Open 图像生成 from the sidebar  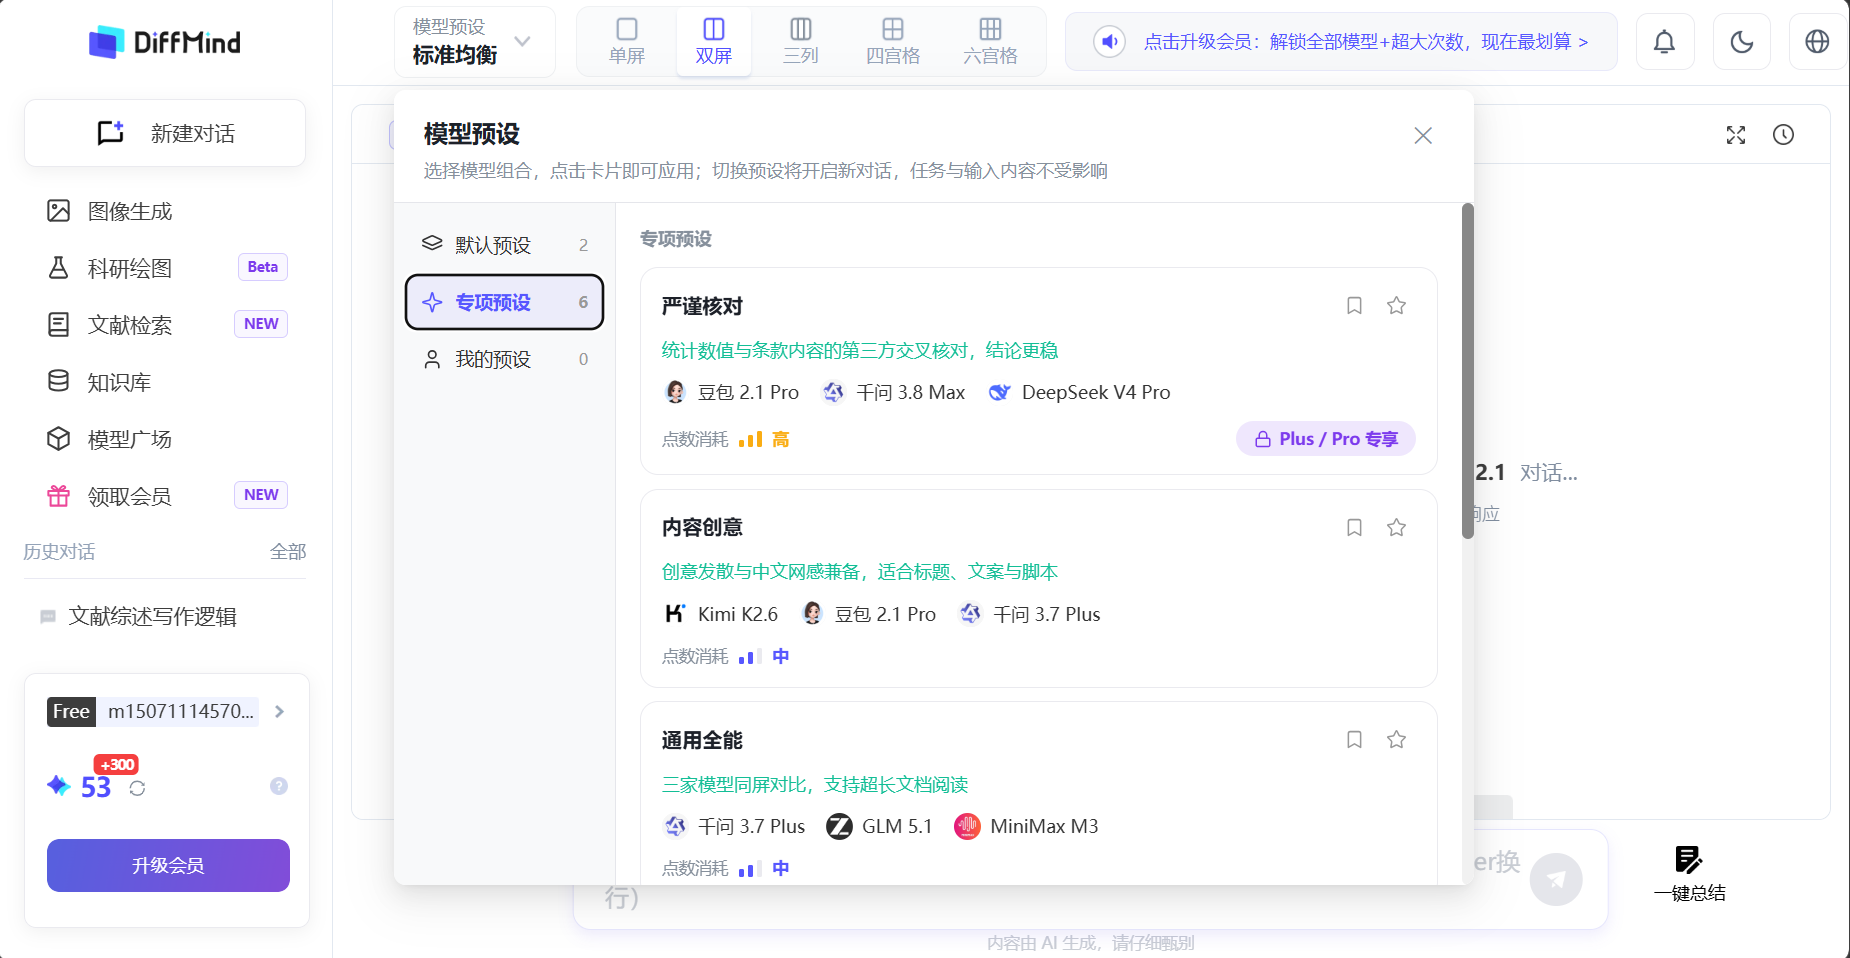pyautogui.click(x=165, y=211)
